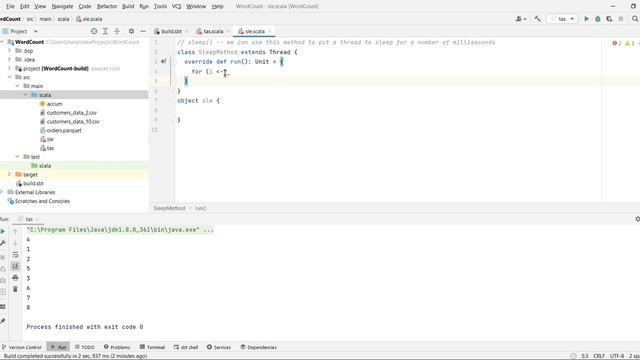Start debugging with the green bug icon

click(598, 19)
